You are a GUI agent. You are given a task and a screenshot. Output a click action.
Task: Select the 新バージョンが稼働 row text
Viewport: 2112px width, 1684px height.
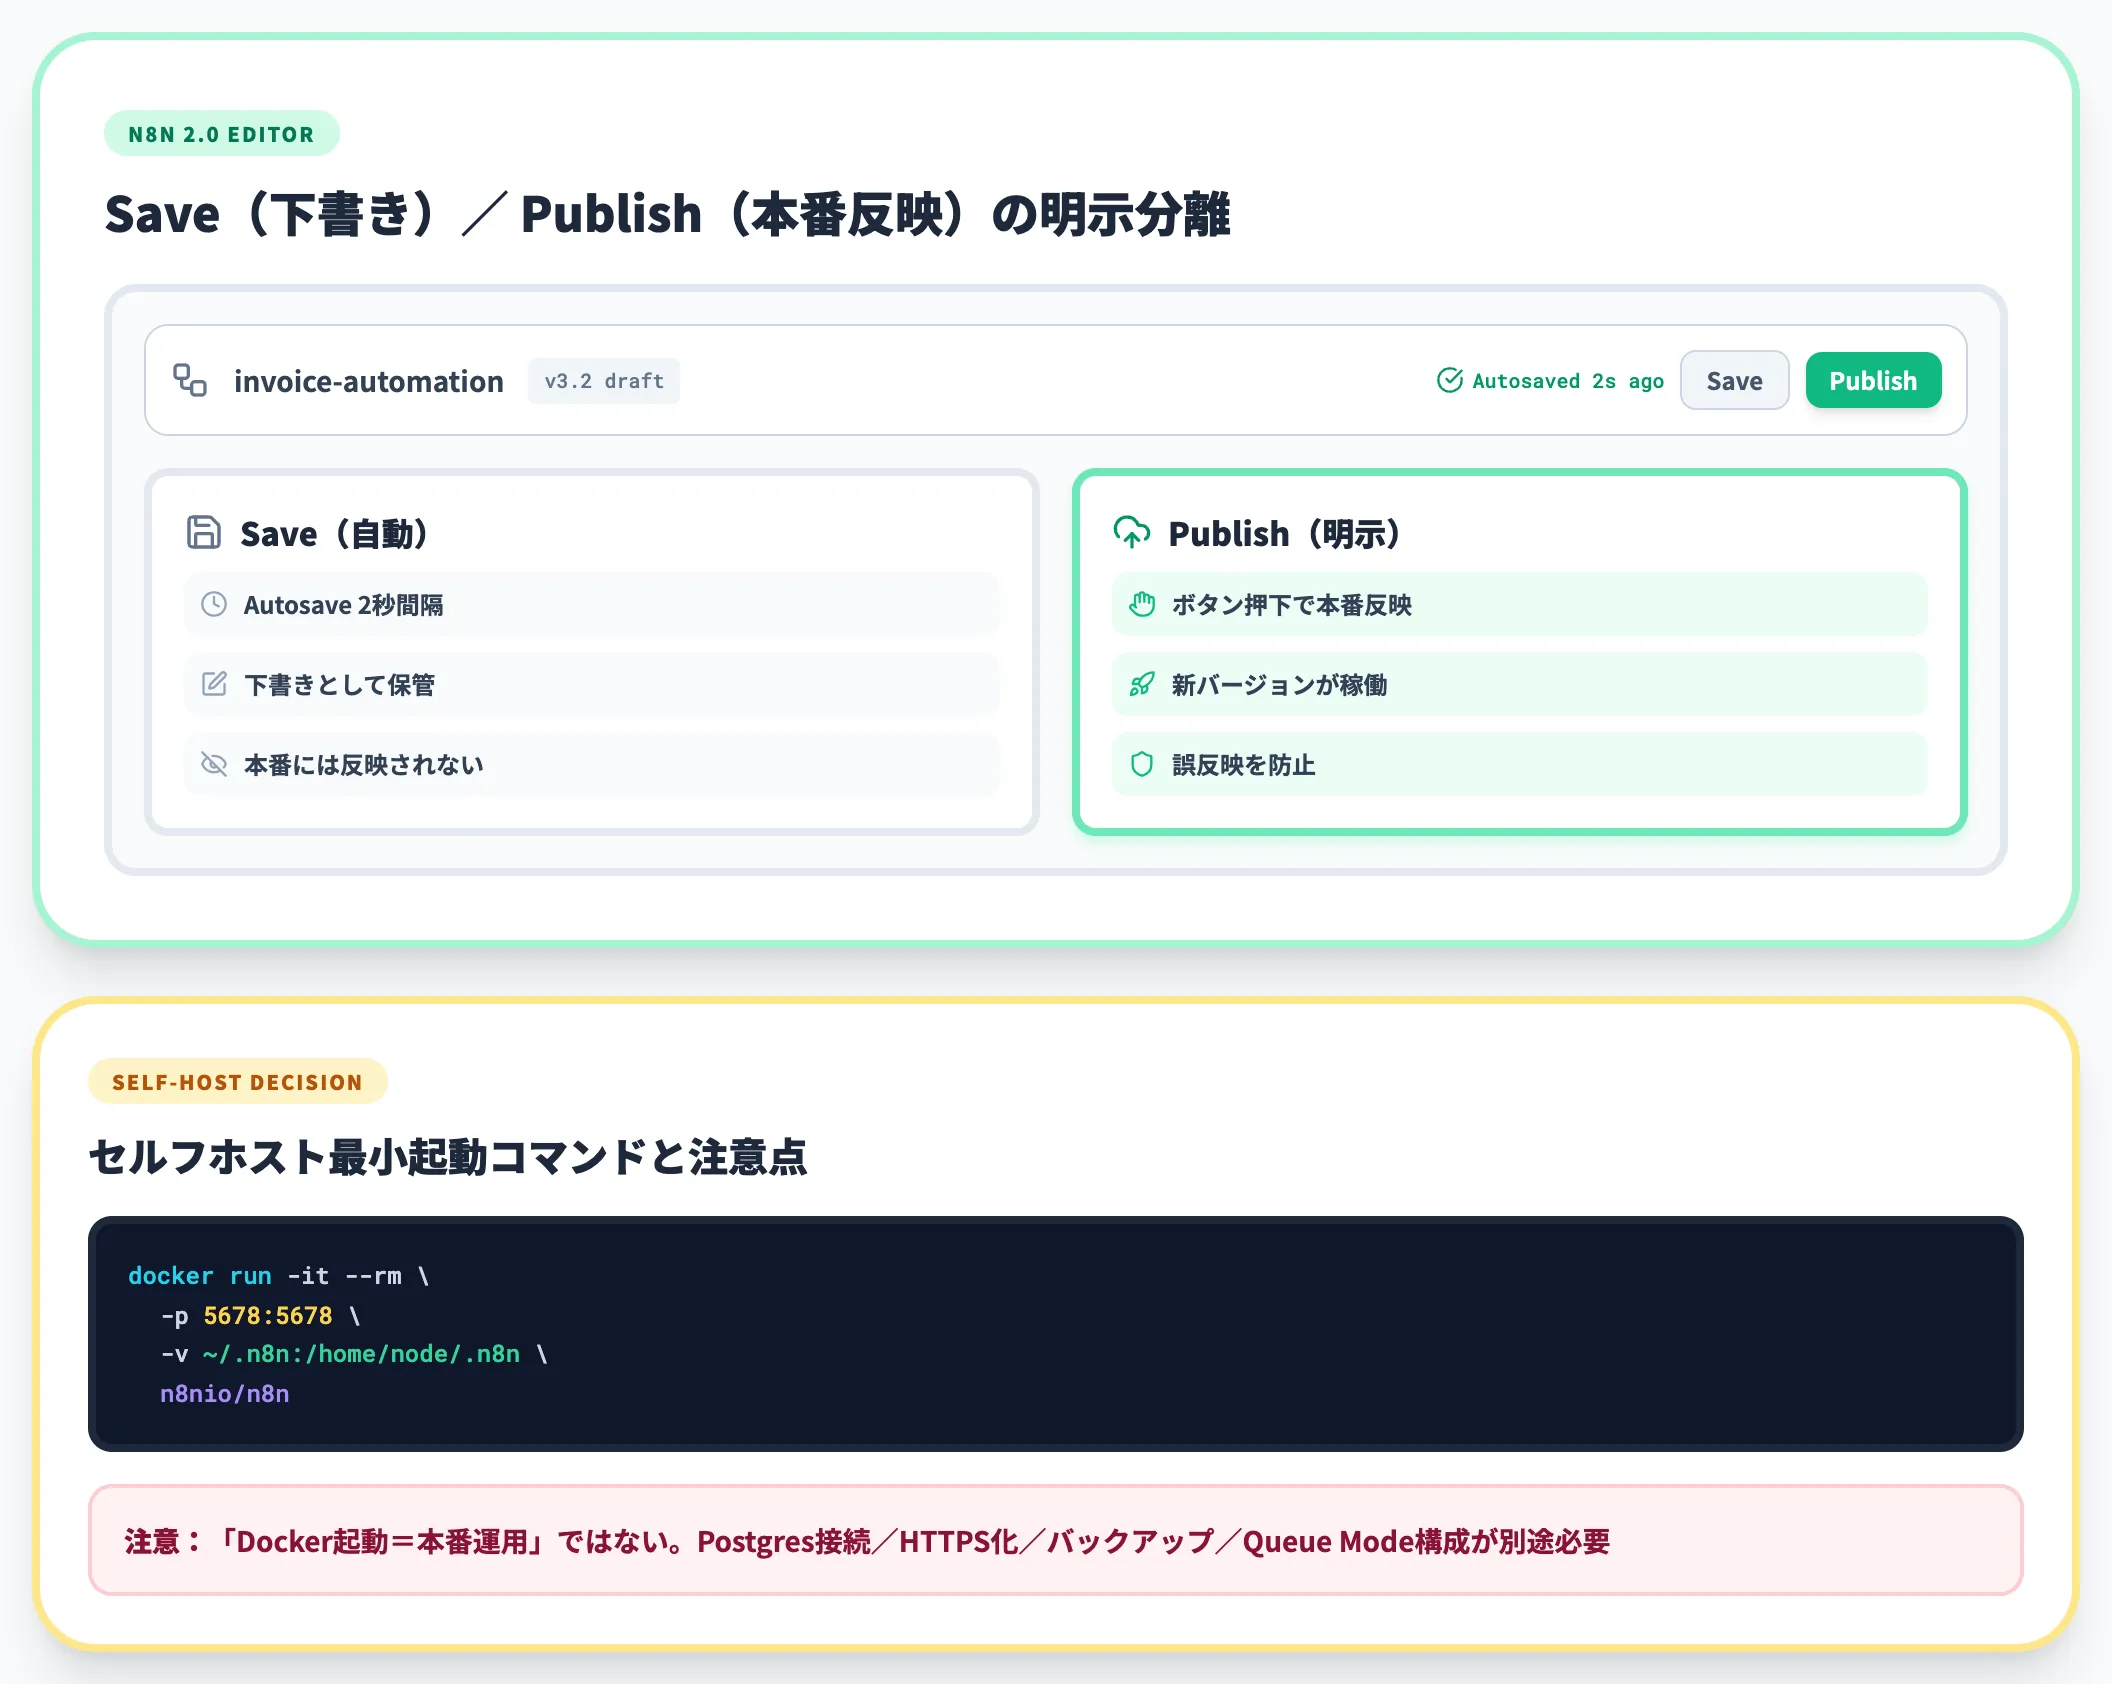coord(1279,685)
